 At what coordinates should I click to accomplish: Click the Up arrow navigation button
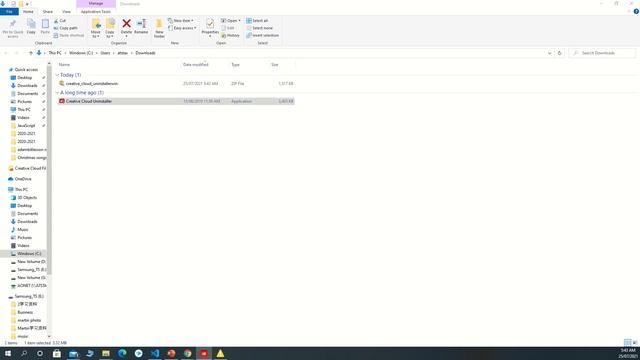coord(30,53)
